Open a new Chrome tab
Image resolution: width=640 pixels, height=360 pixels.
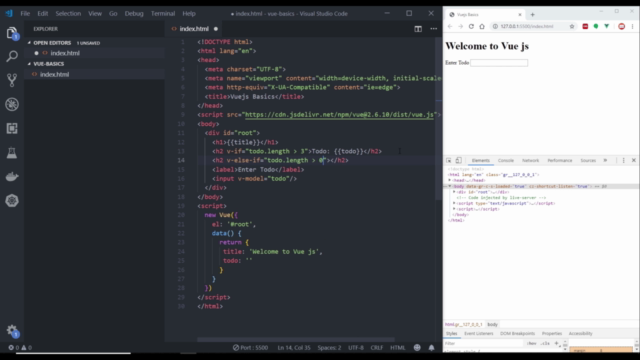pos(532,15)
